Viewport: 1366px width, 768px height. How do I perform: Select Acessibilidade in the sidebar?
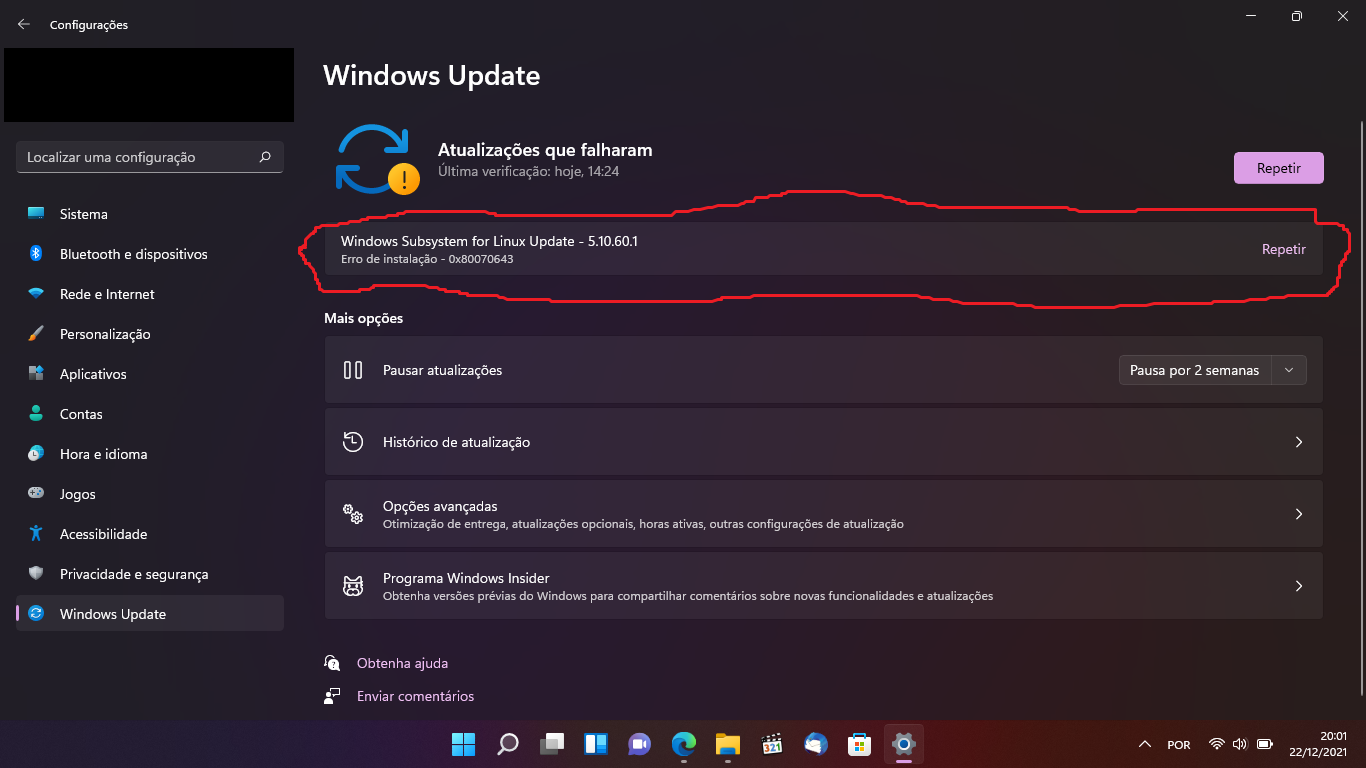tap(150, 534)
